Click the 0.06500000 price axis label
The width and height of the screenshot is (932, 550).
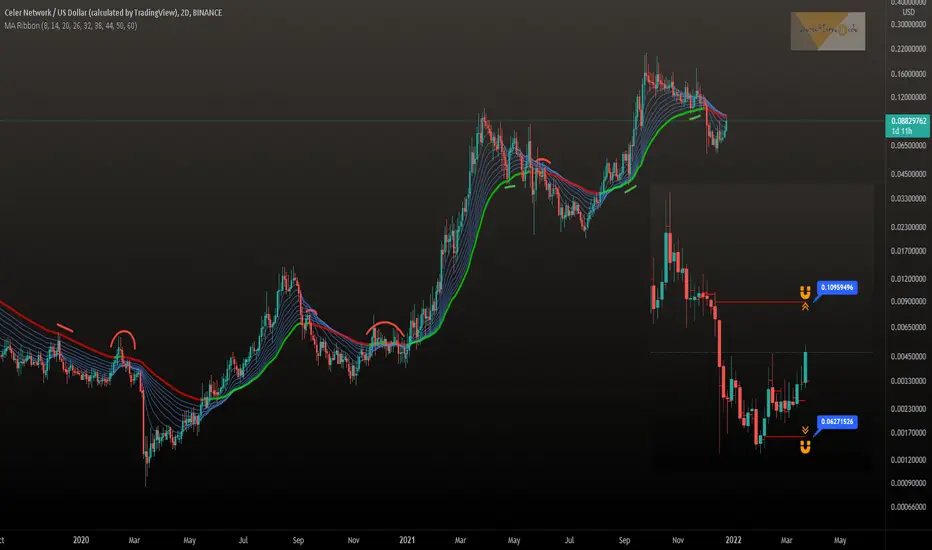pyautogui.click(x=908, y=146)
